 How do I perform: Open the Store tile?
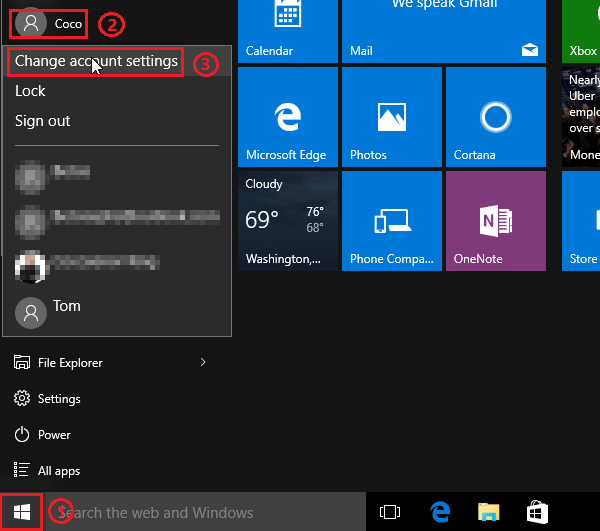click(581, 221)
